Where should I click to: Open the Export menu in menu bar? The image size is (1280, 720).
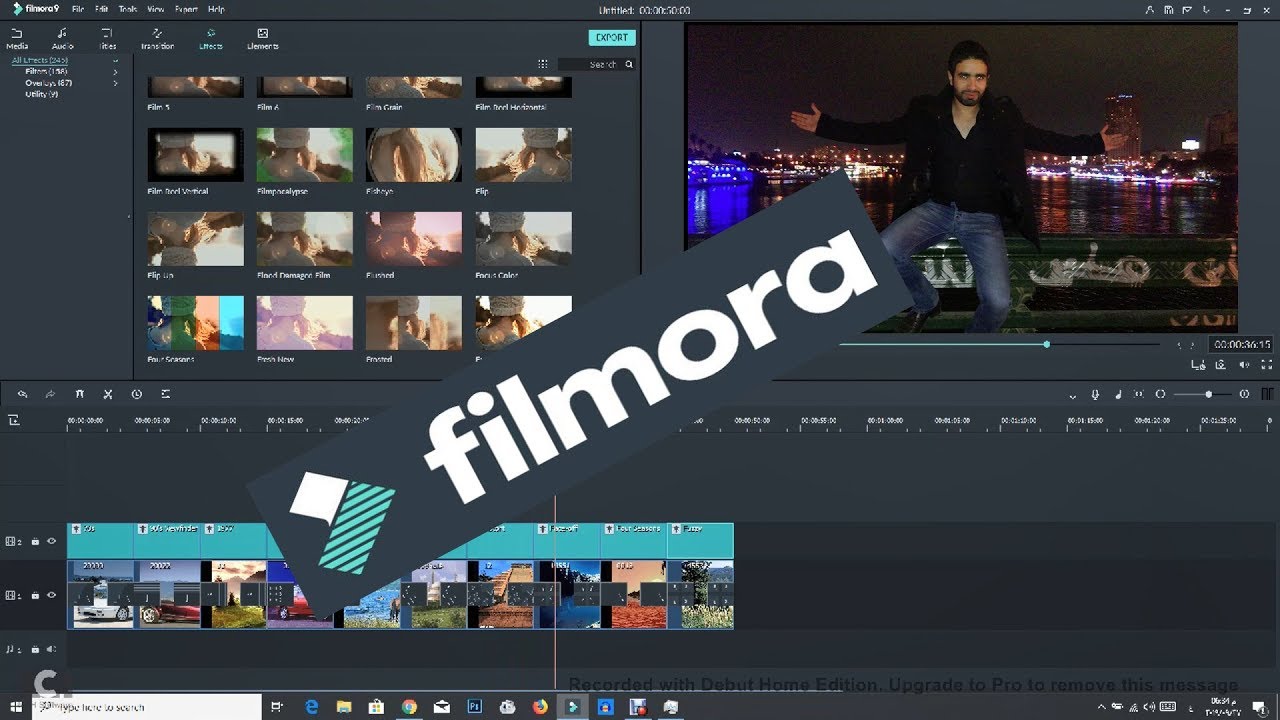click(186, 9)
